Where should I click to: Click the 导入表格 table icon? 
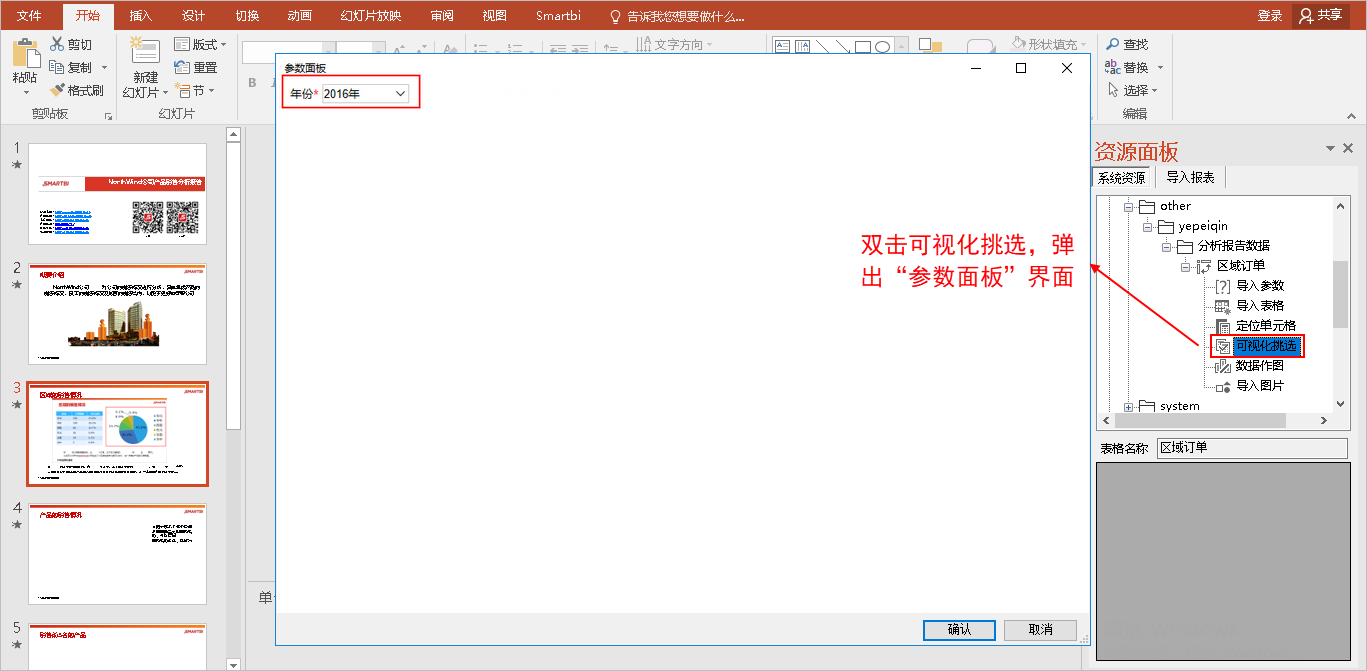[x=1222, y=306]
